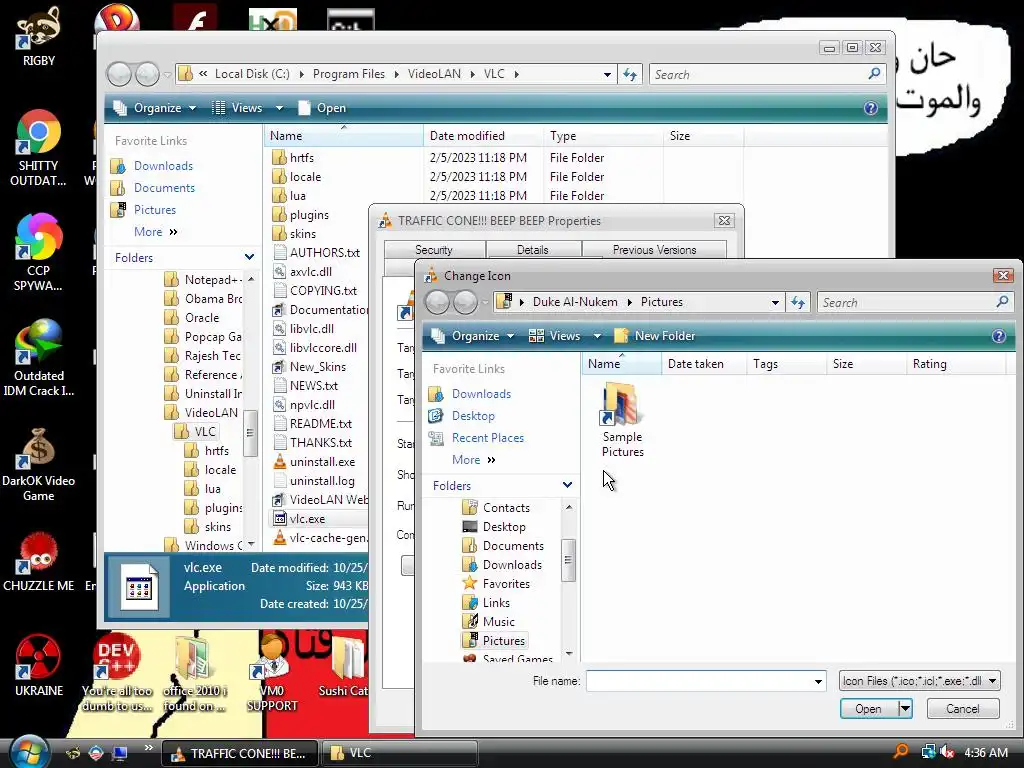Click Back button in VLC explorer window
Image resolution: width=1024 pixels, height=768 pixels.
(120, 74)
